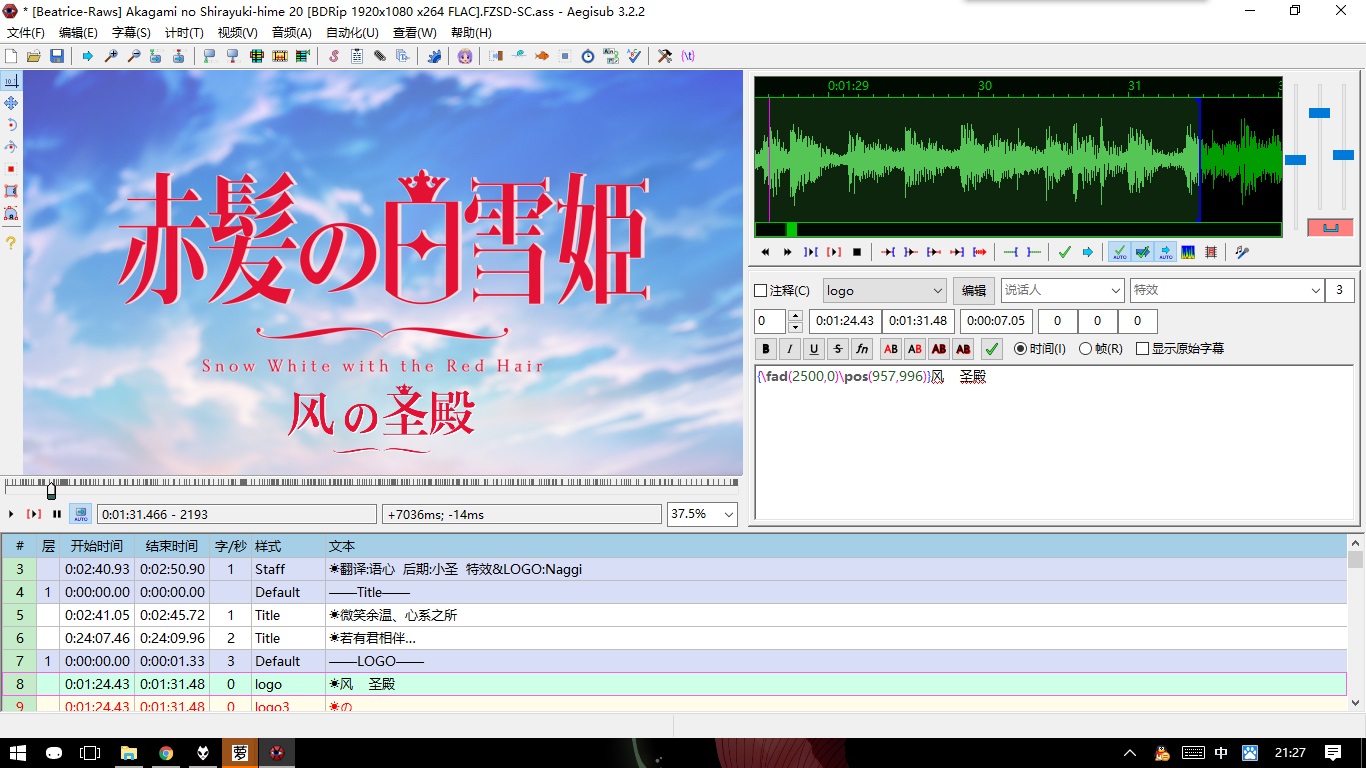Open the Automation manager anime-face icon
The width and height of the screenshot is (1366, 768).
click(465, 56)
